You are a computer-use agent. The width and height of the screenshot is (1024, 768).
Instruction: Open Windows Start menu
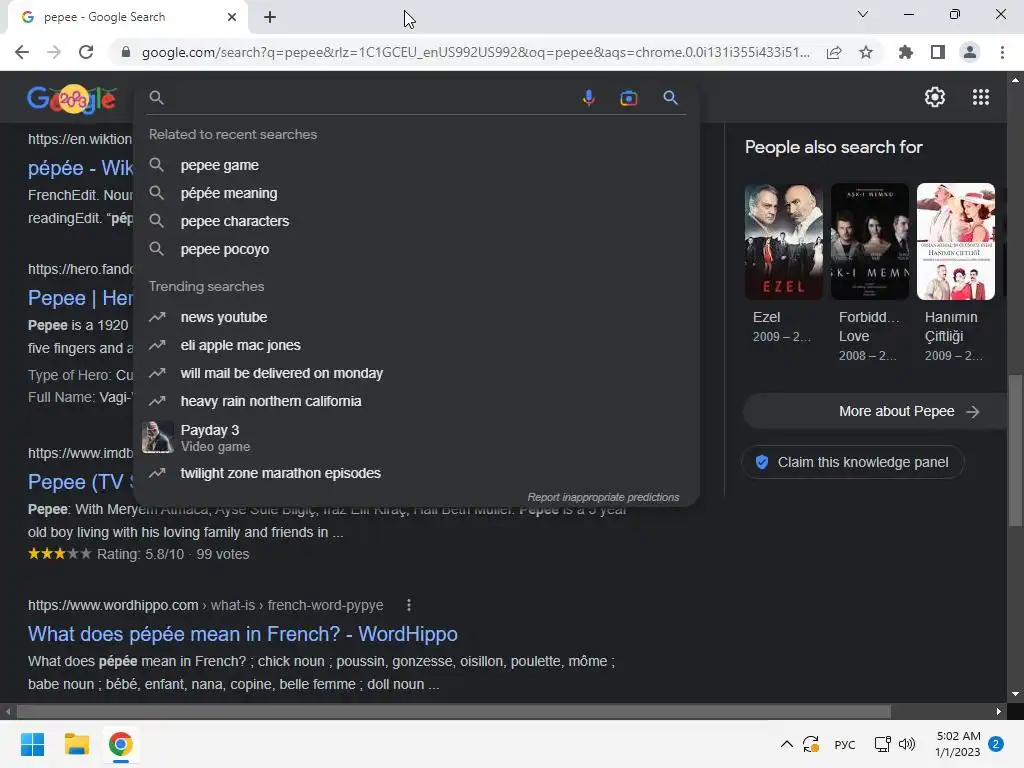(32, 744)
